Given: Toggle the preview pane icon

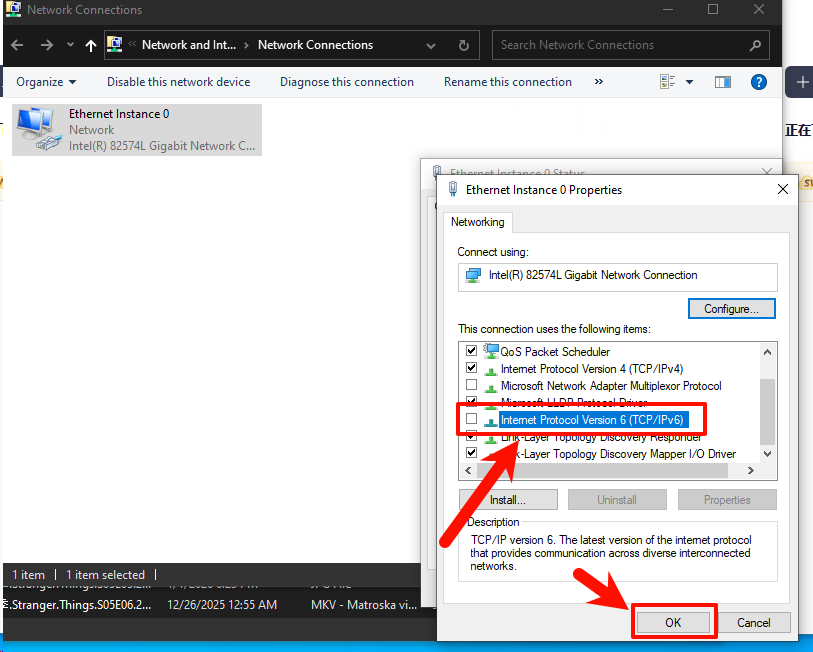Looking at the screenshot, I should tap(723, 82).
